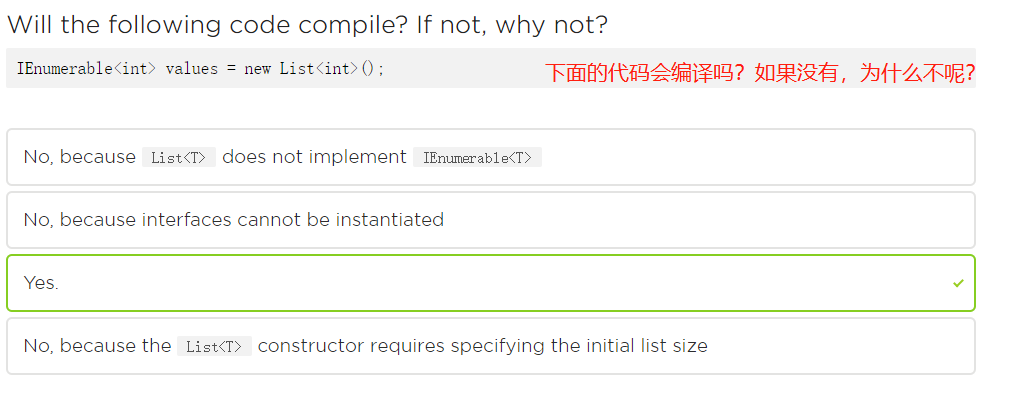Click the List<T> code tag in first answer
This screenshot has width=1014, height=400.
pos(179,158)
